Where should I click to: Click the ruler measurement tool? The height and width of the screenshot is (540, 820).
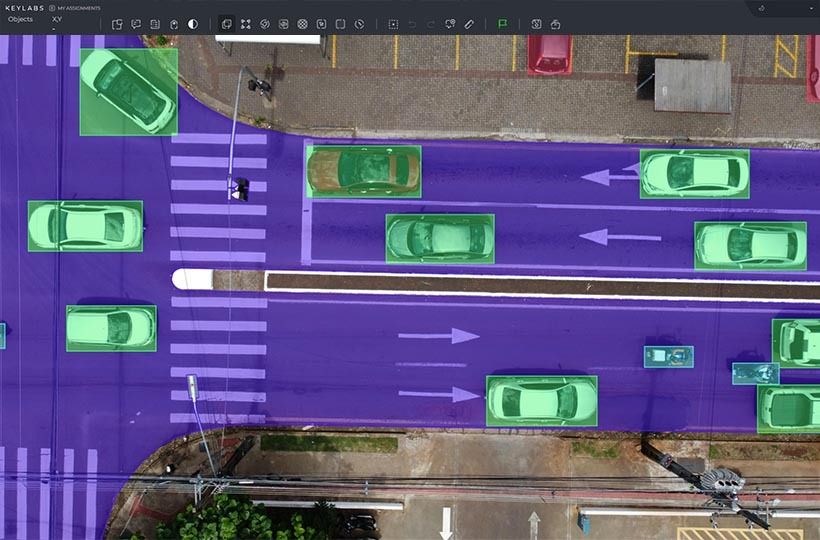click(469, 24)
